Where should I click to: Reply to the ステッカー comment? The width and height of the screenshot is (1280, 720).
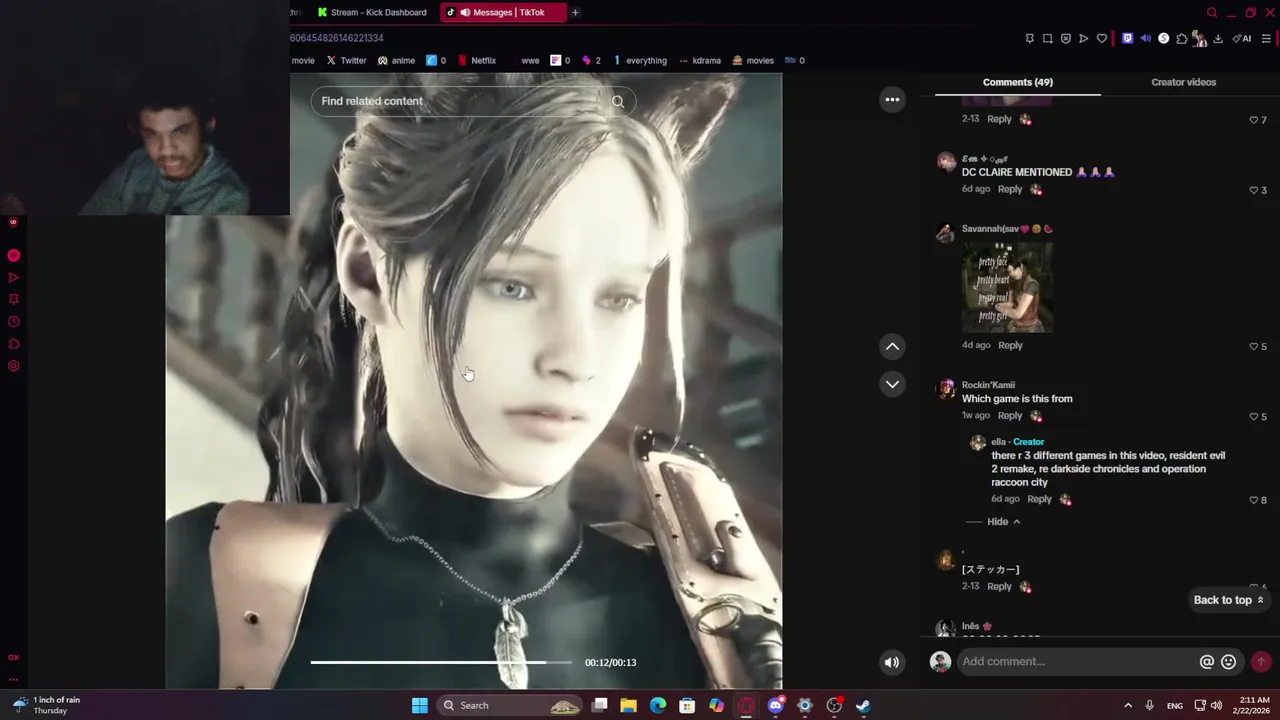pos(999,586)
